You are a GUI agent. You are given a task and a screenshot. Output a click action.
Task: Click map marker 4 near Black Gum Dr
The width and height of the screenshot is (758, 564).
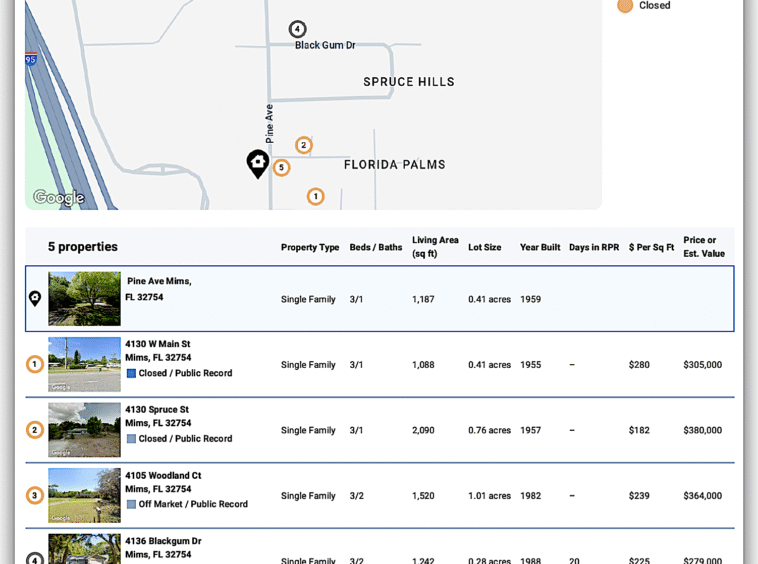tap(297, 29)
